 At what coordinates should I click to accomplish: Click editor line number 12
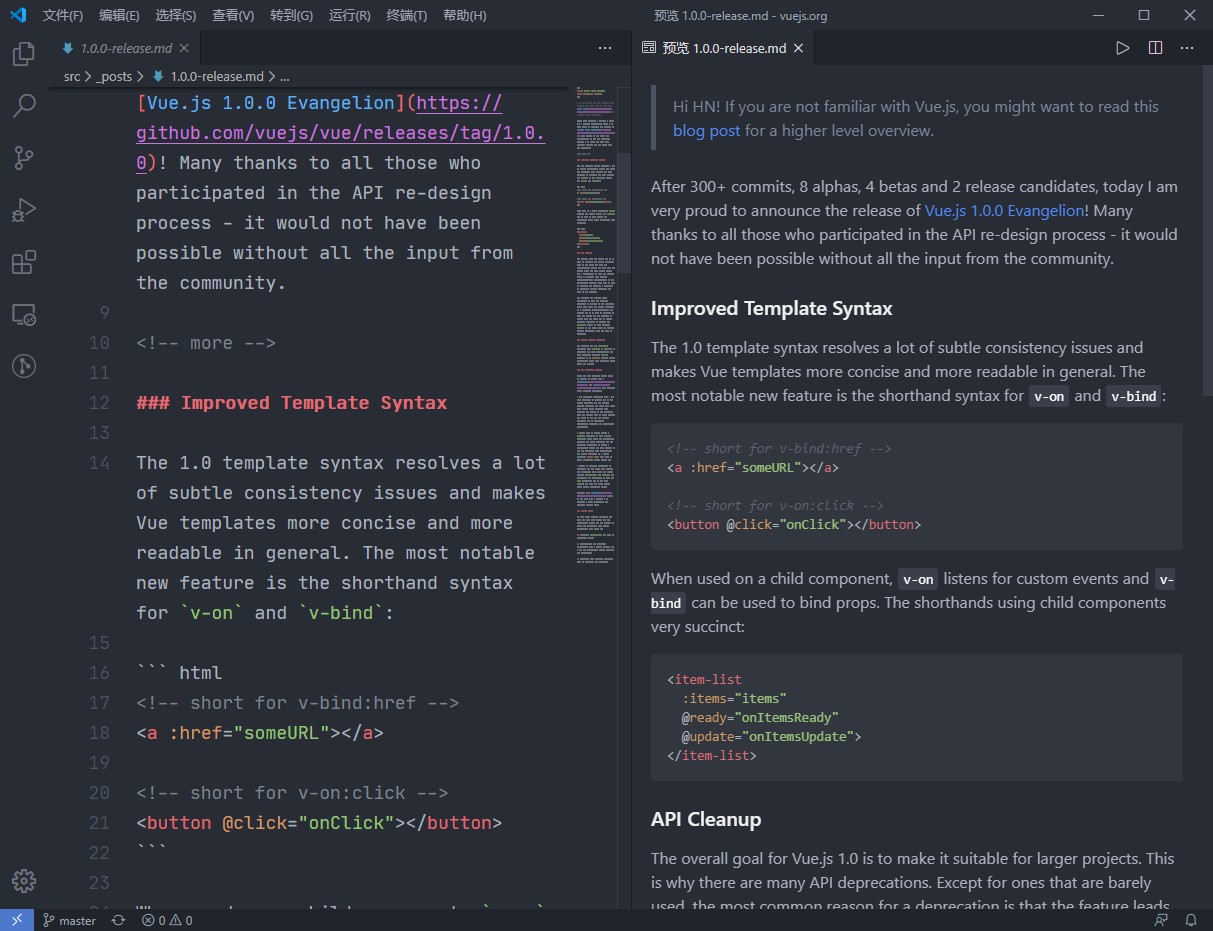tap(99, 403)
